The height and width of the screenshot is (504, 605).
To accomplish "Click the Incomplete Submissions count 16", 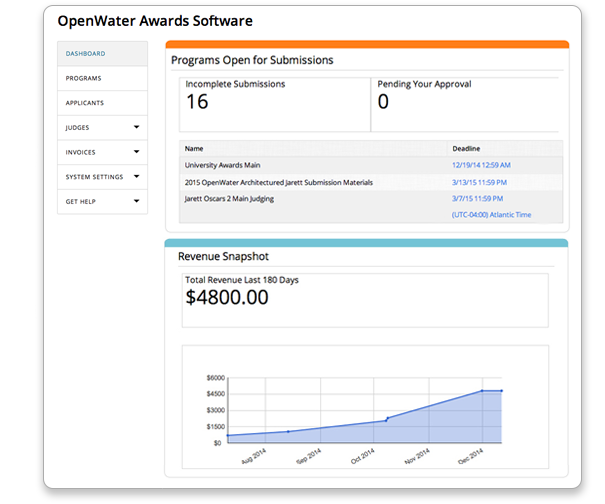I will pyautogui.click(x=197, y=102).
